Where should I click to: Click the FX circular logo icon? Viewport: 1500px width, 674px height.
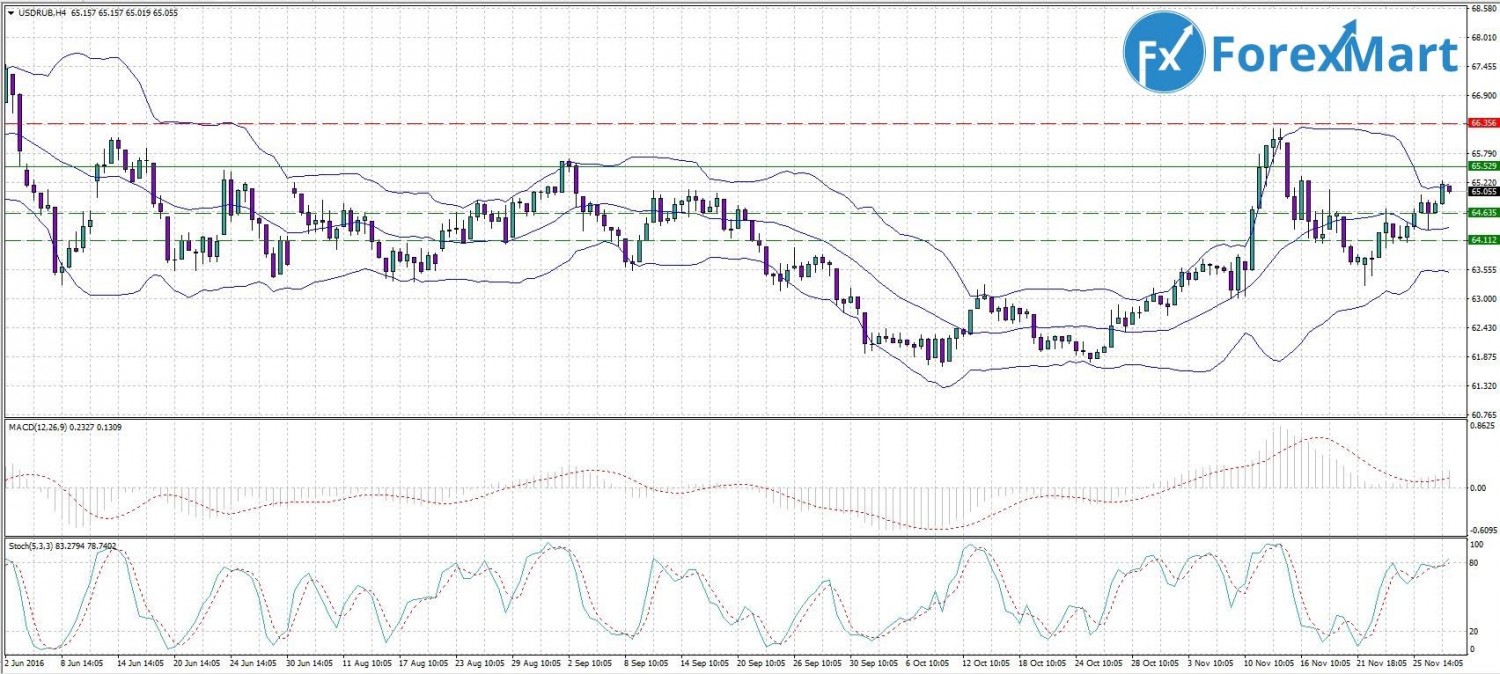click(1164, 52)
